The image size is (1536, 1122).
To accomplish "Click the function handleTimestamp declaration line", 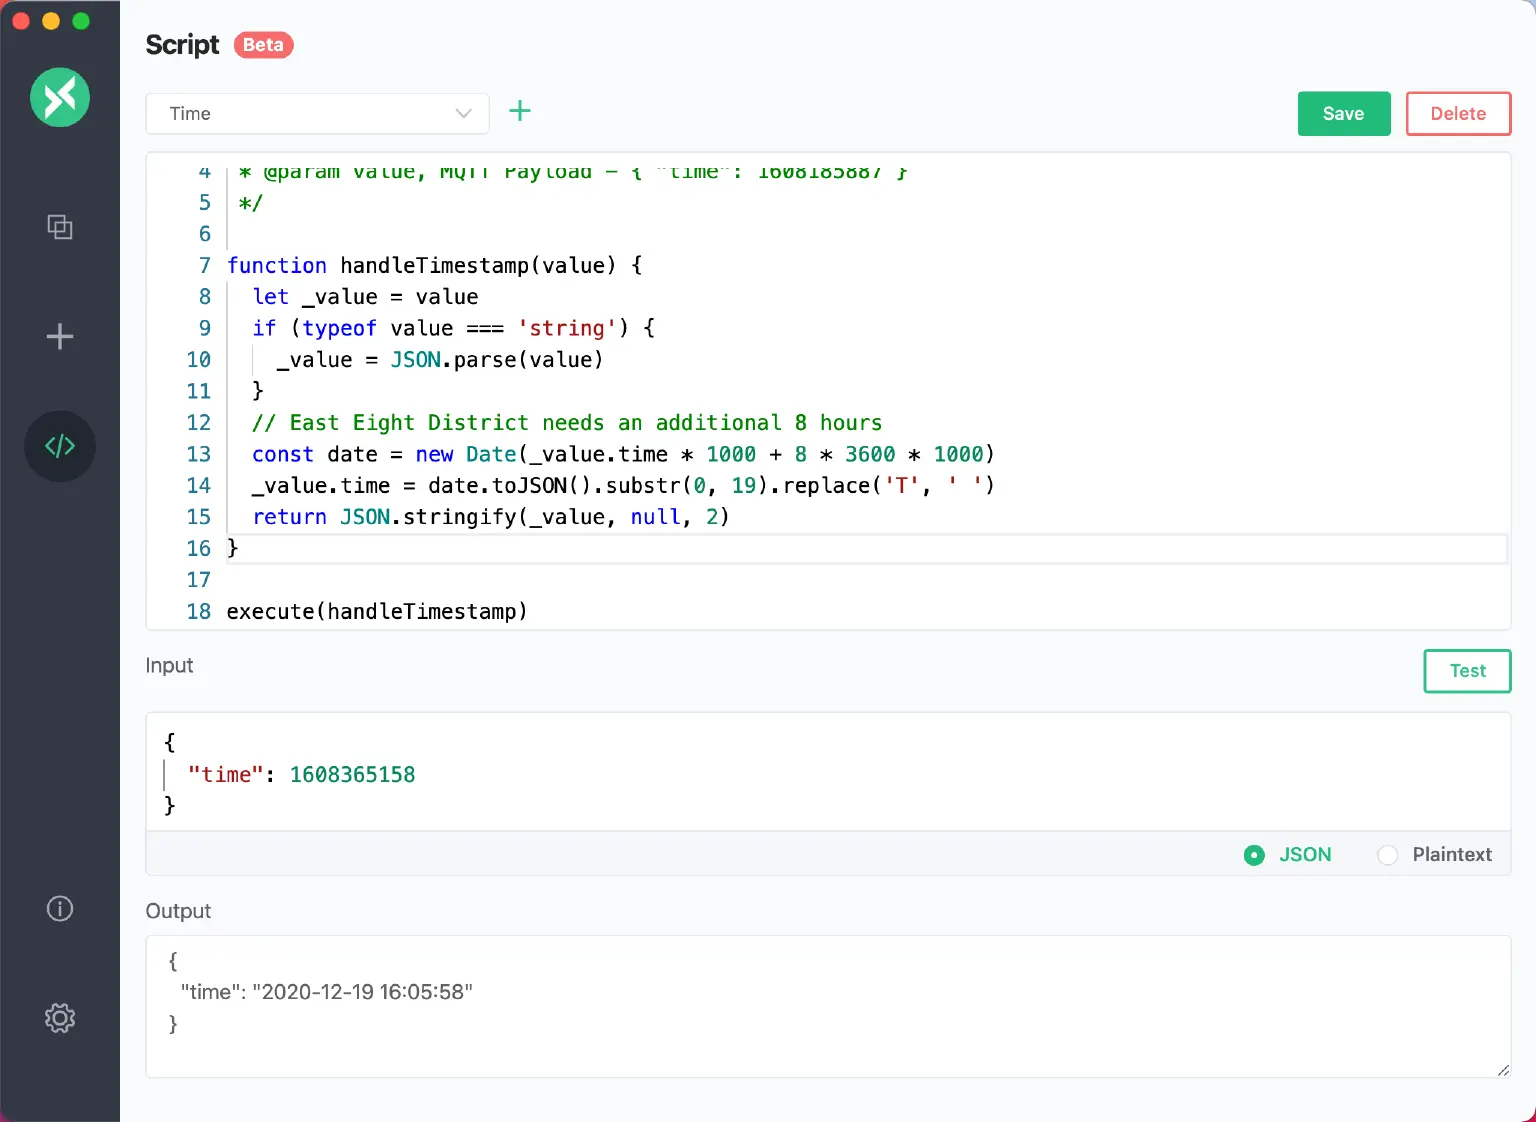I will click(434, 265).
